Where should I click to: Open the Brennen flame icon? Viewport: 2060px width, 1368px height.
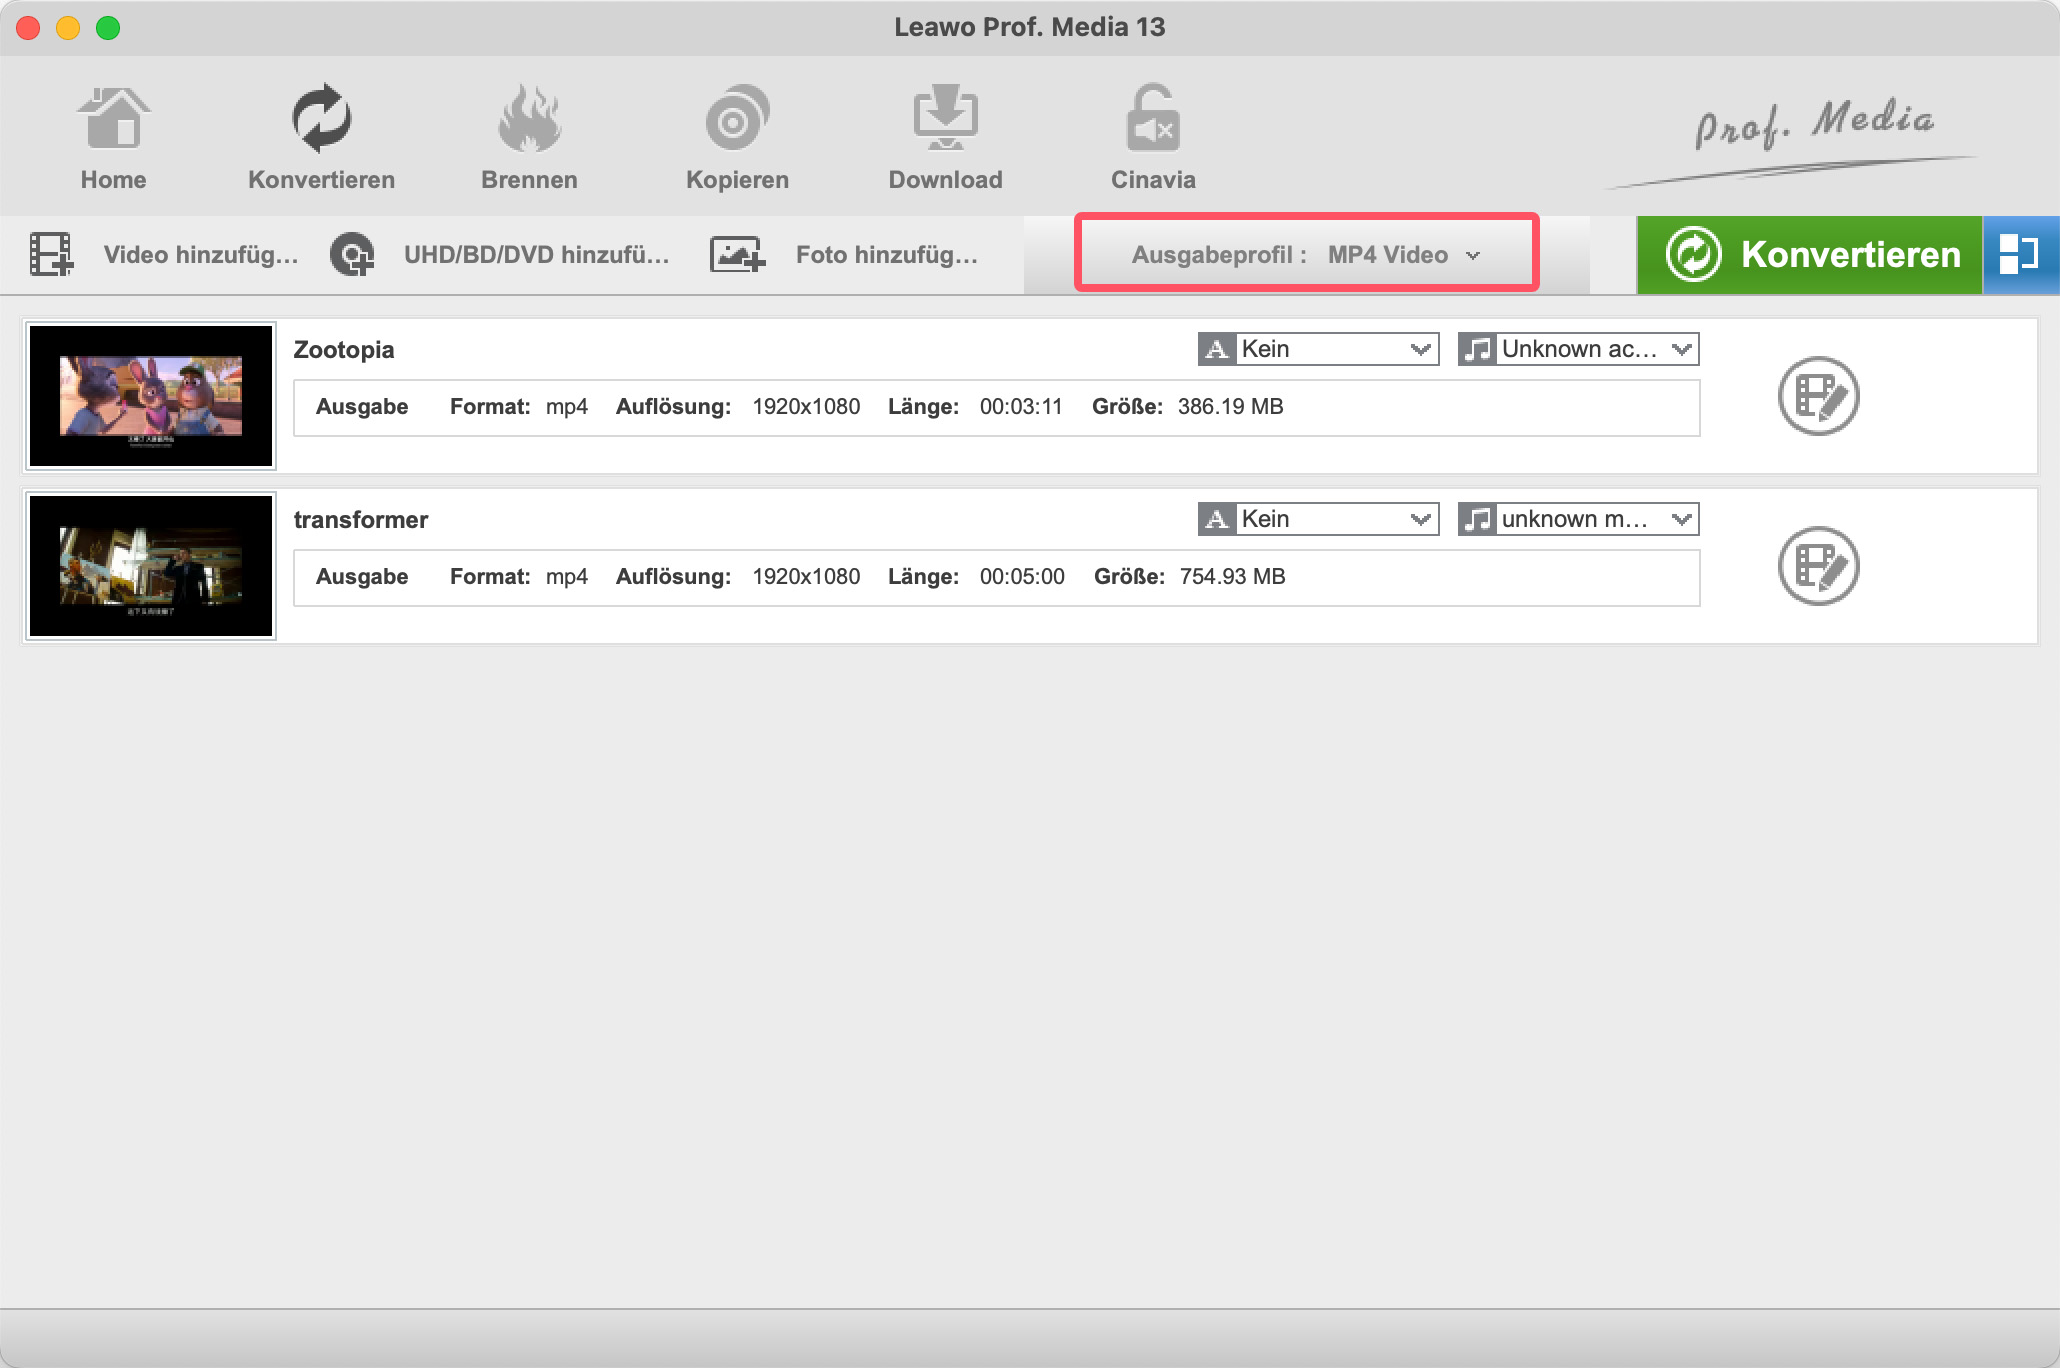pos(529,118)
